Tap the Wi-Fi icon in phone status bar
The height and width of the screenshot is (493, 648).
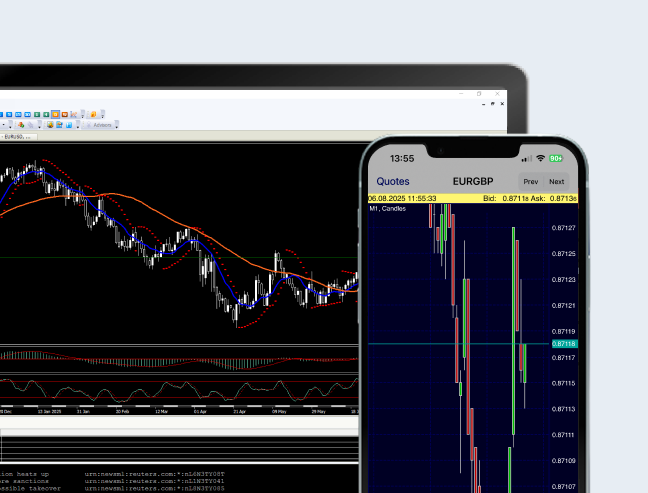pyautogui.click(x=540, y=158)
